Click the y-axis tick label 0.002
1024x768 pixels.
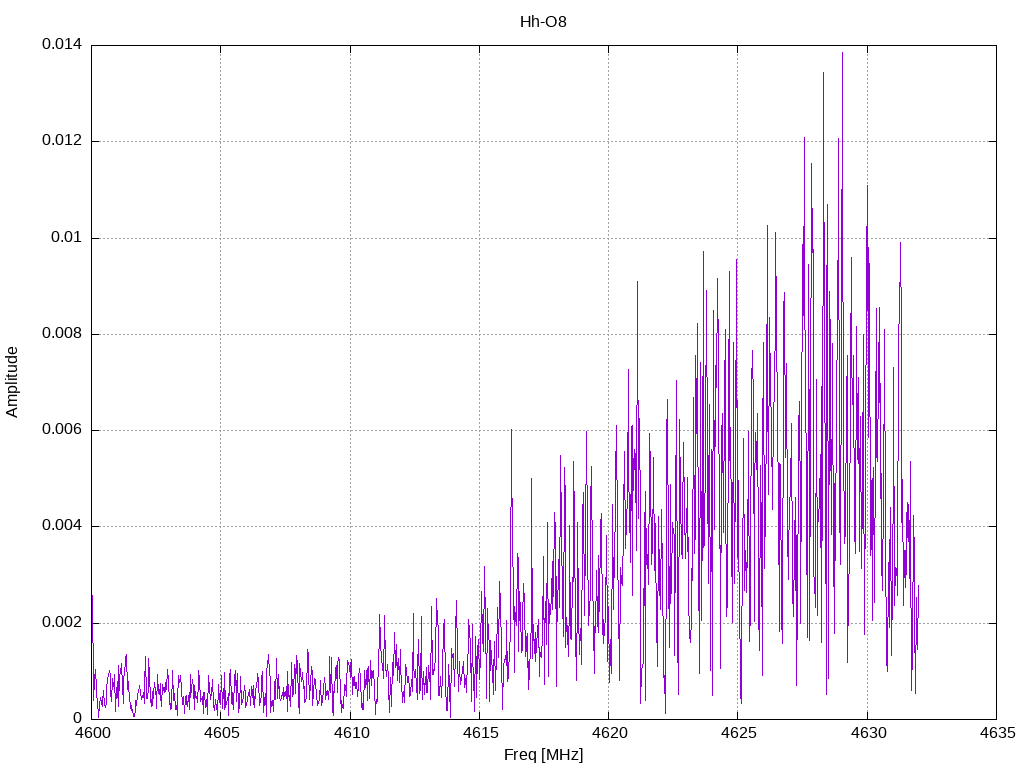(x=62, y=622)
